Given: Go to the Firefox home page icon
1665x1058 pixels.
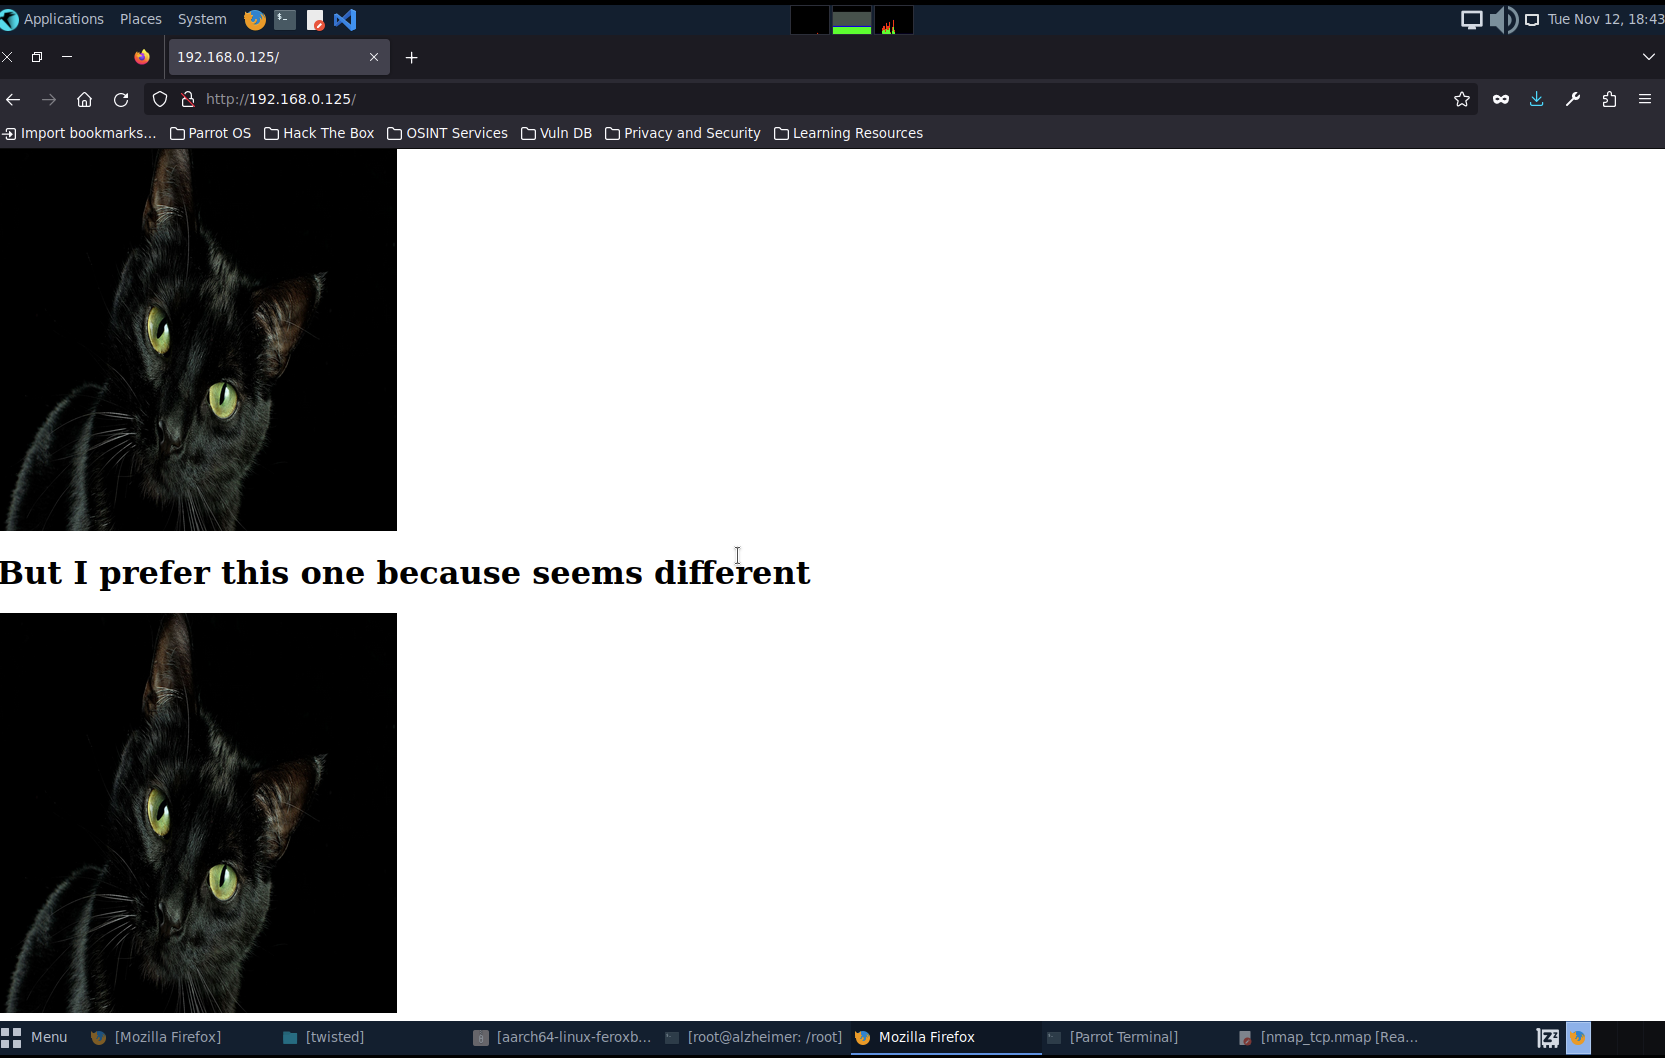Looking at the screenshot, I should coord(85,99).
